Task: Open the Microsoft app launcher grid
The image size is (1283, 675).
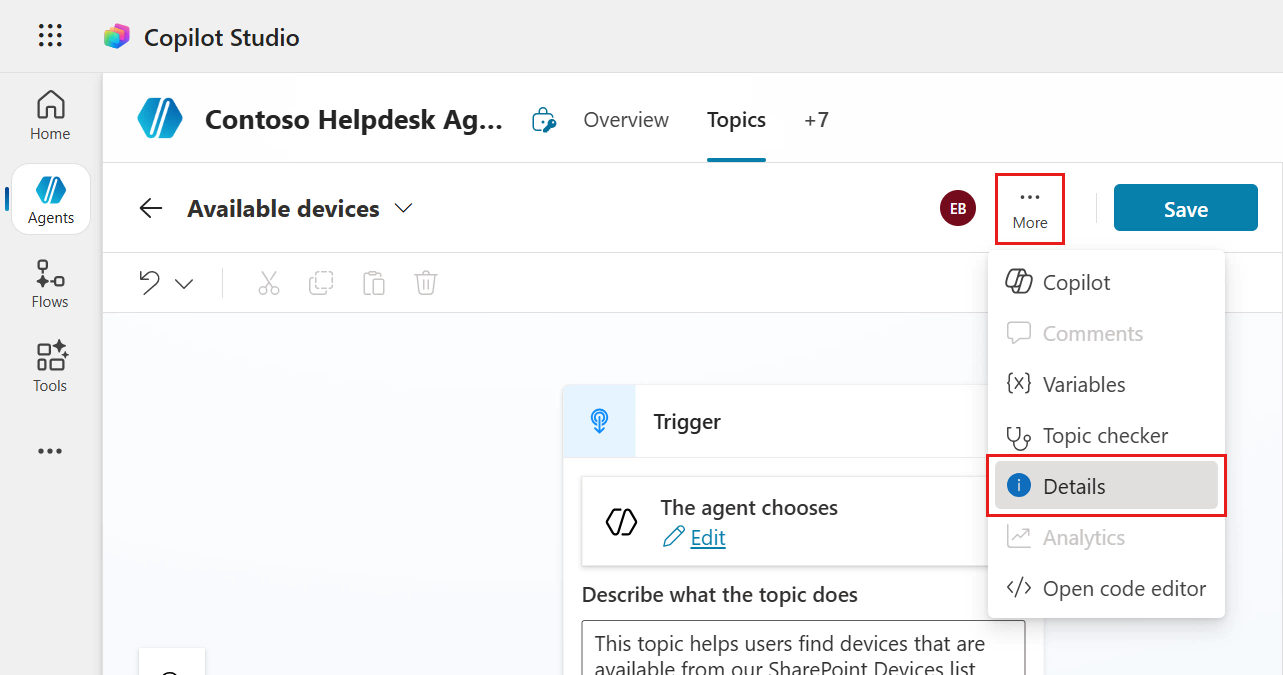Action: 49,35
